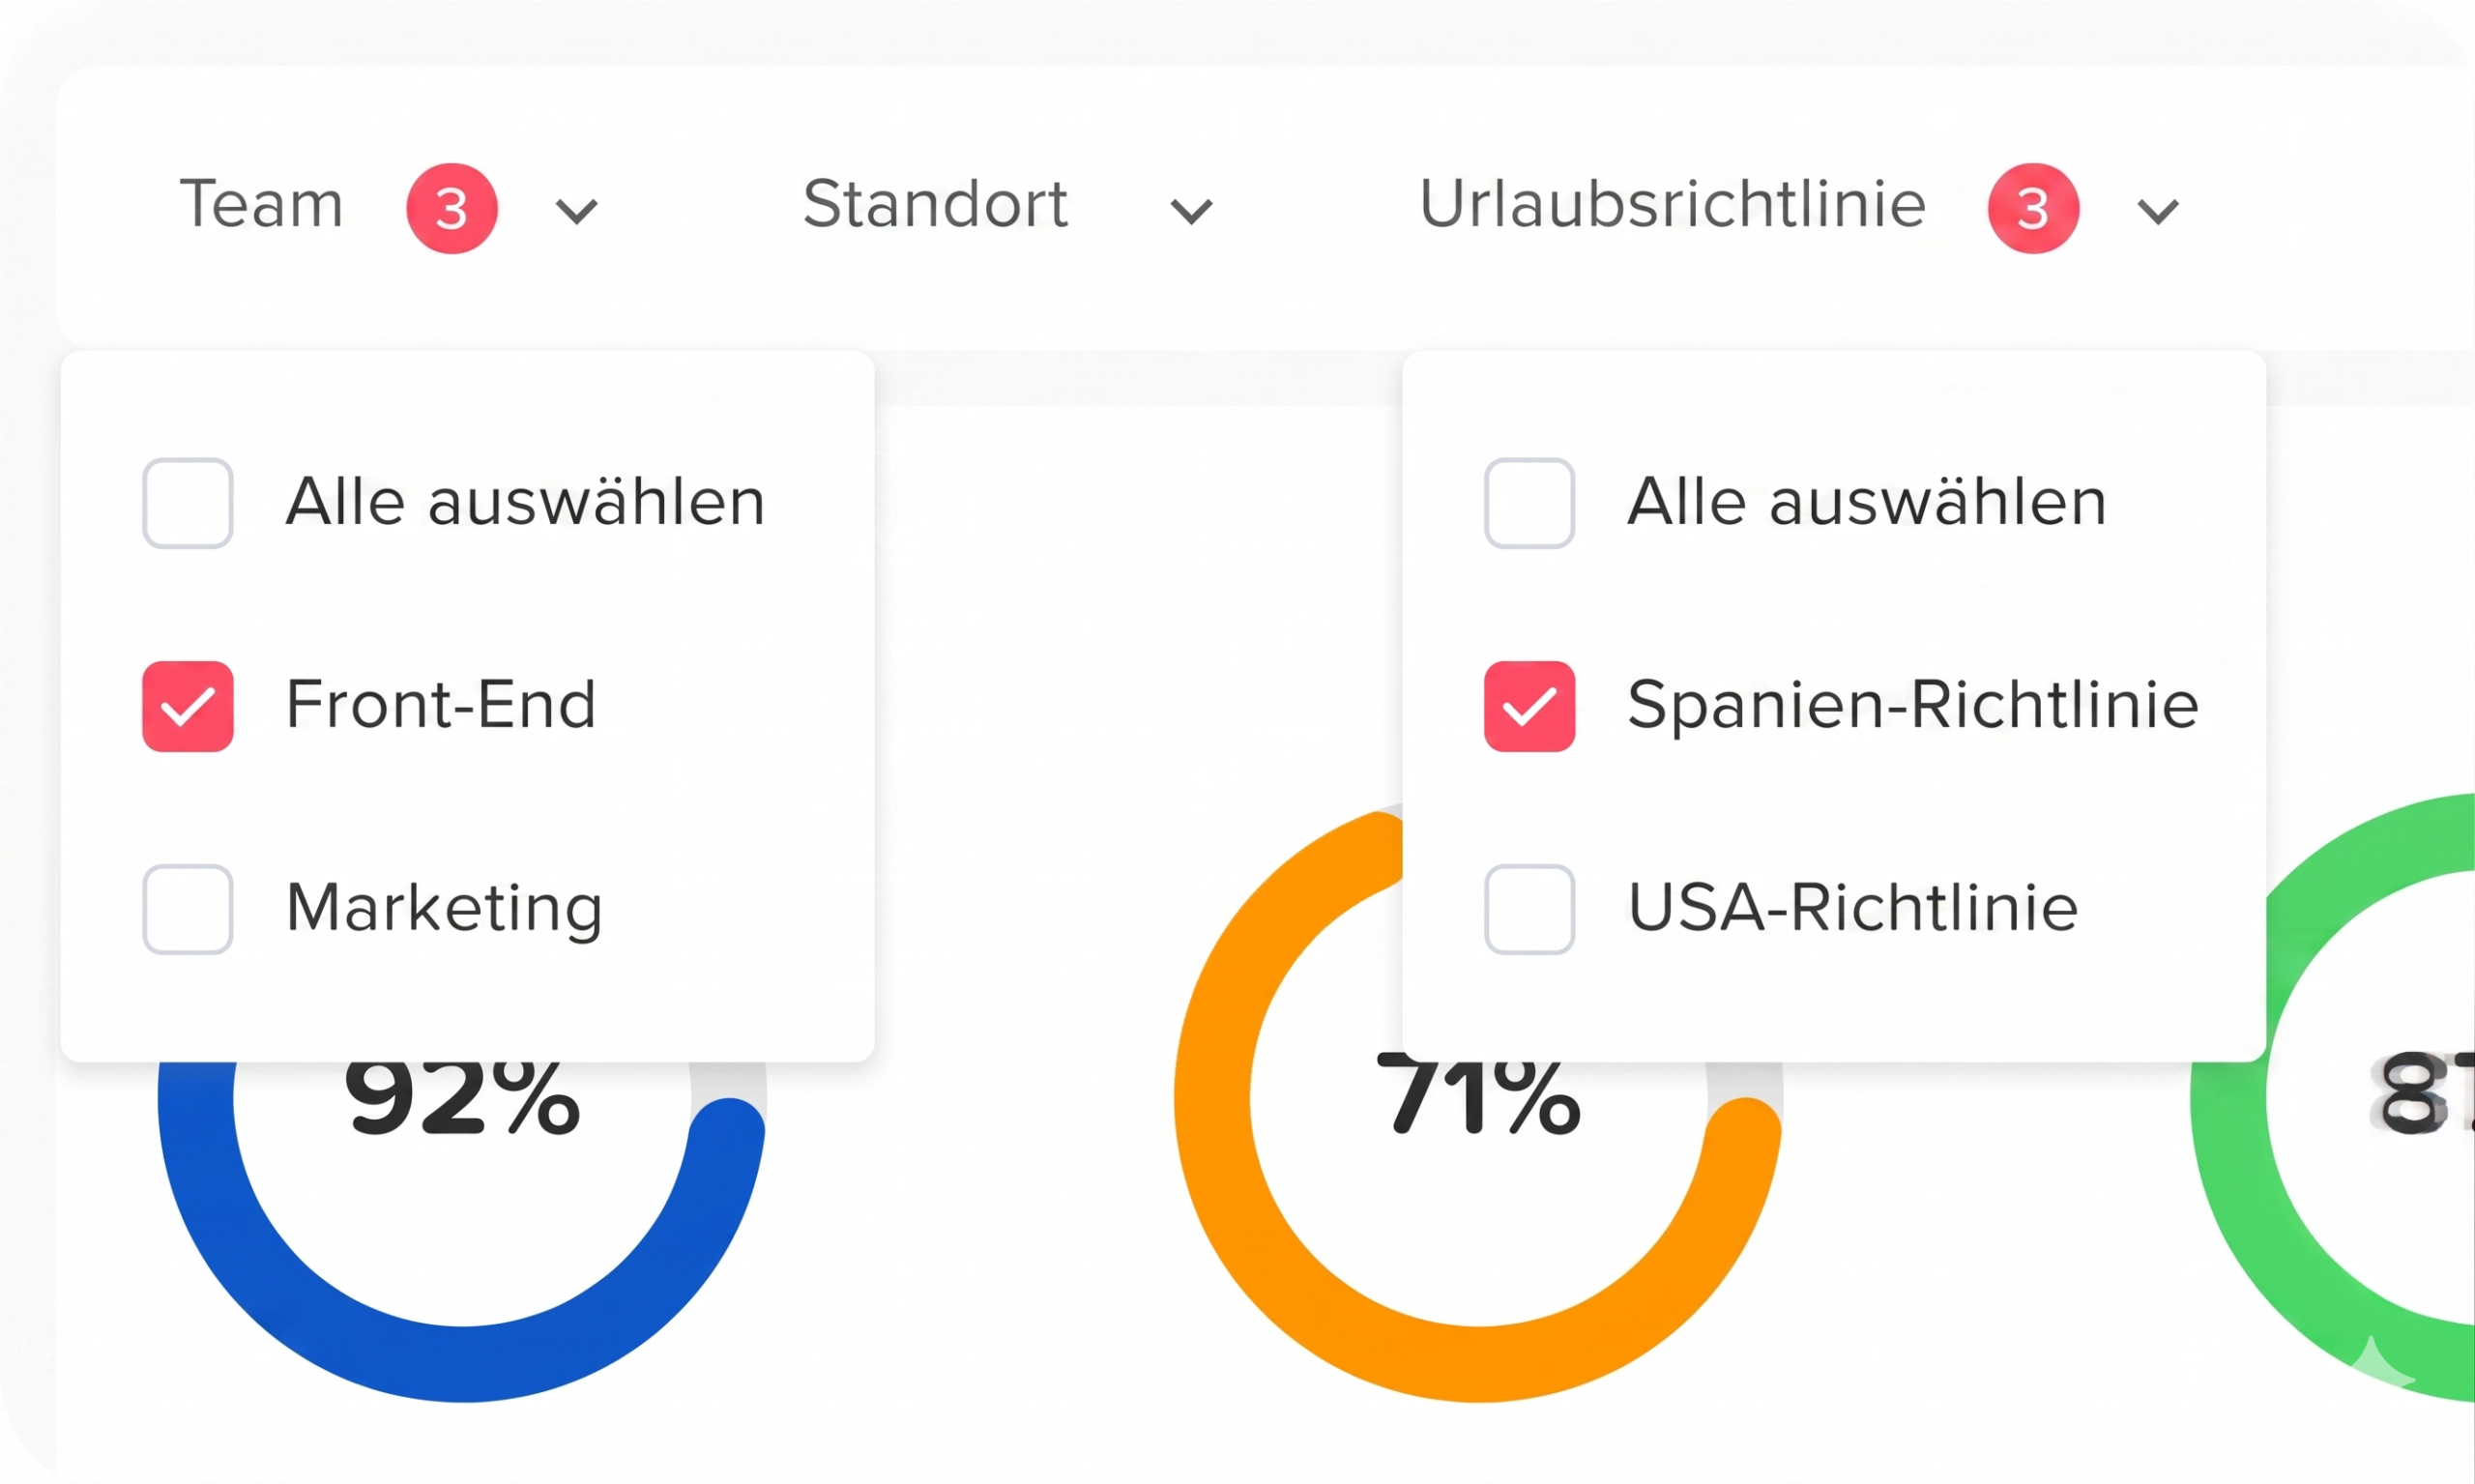Check Alle auswählen in the Team list
The width and height of the screenshot is (2475, 1484).
[188, 503]
